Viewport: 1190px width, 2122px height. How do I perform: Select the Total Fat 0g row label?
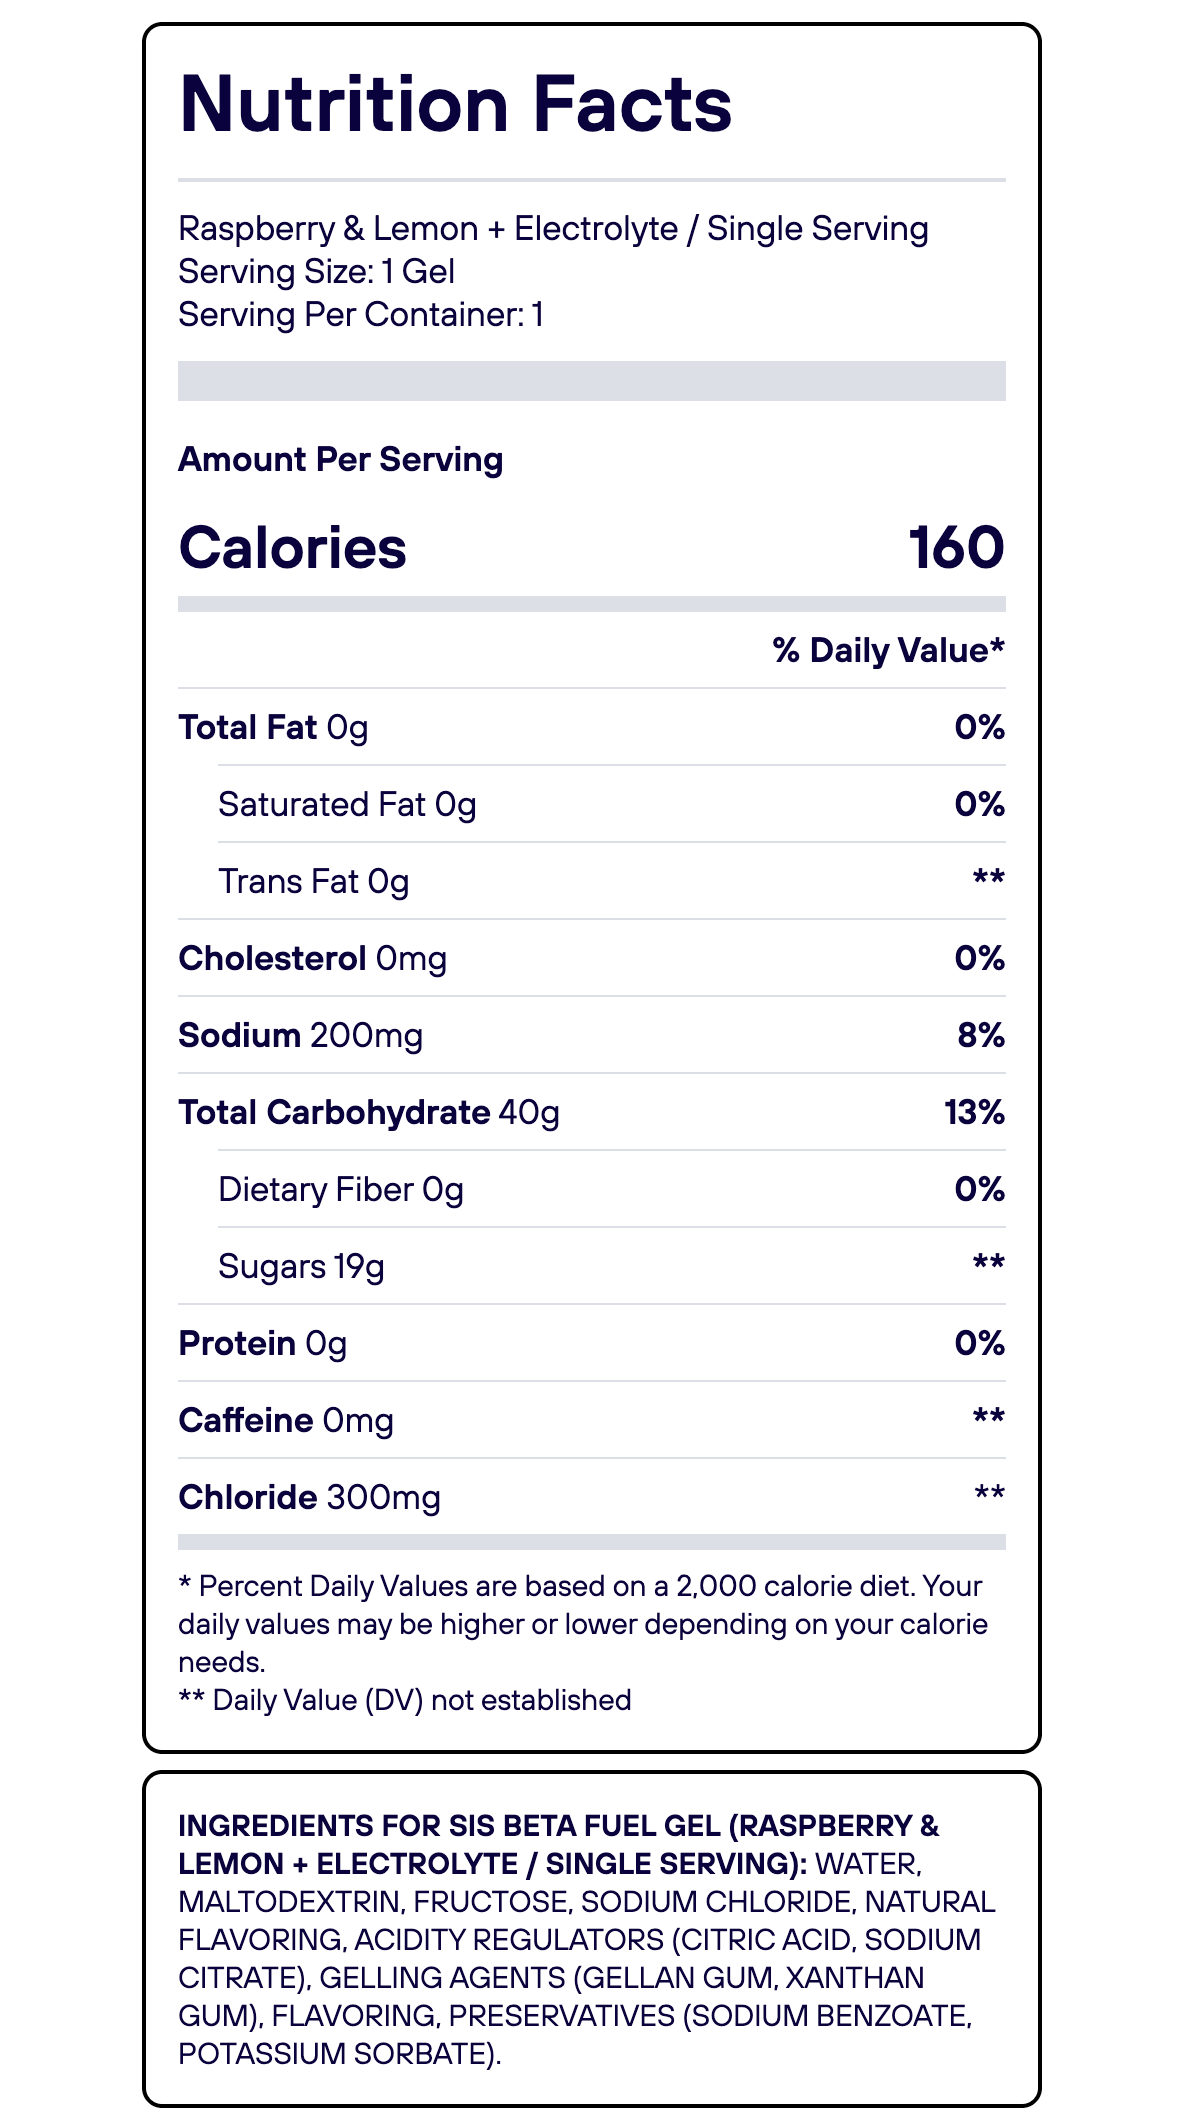[273, 728]
